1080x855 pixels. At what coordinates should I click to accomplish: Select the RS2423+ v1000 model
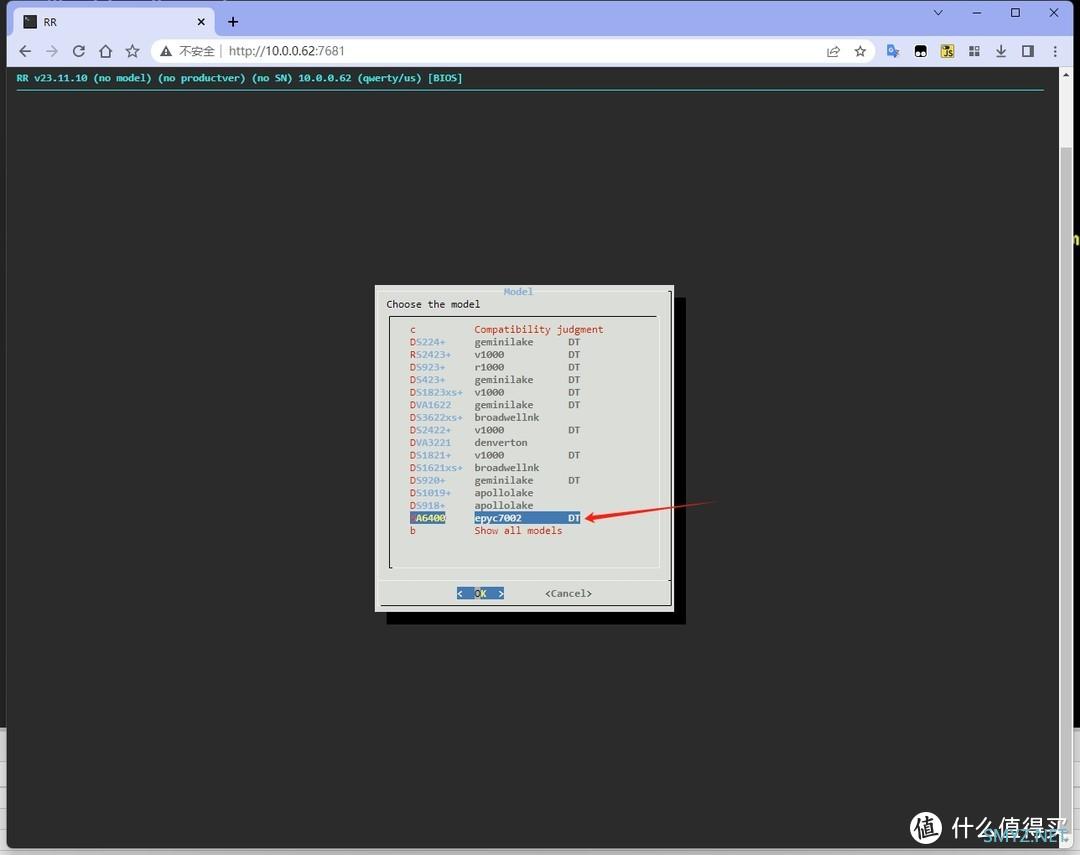(495, 354)
